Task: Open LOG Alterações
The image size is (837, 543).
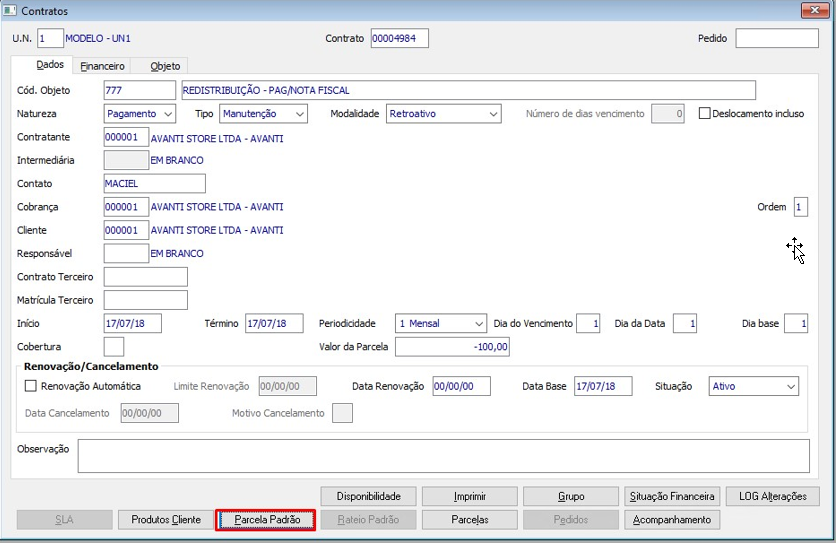Action: click(773, 496)
